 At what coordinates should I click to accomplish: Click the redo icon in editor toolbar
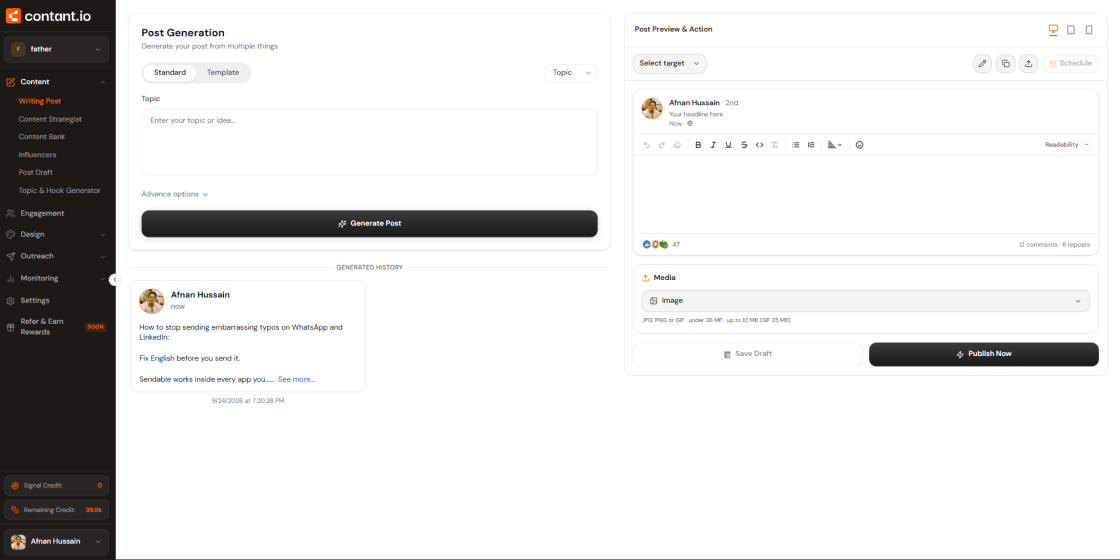point(661,145)
